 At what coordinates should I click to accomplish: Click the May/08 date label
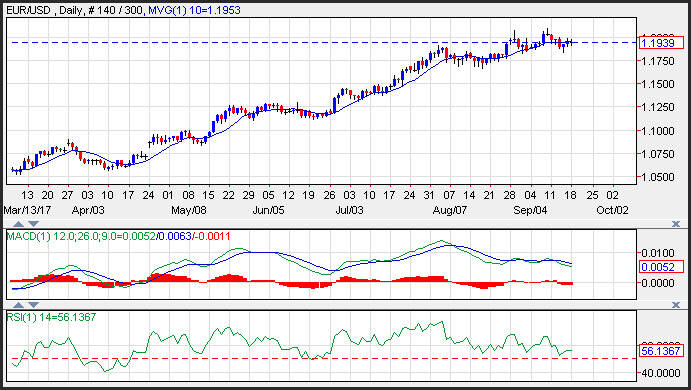pos(189,210)
